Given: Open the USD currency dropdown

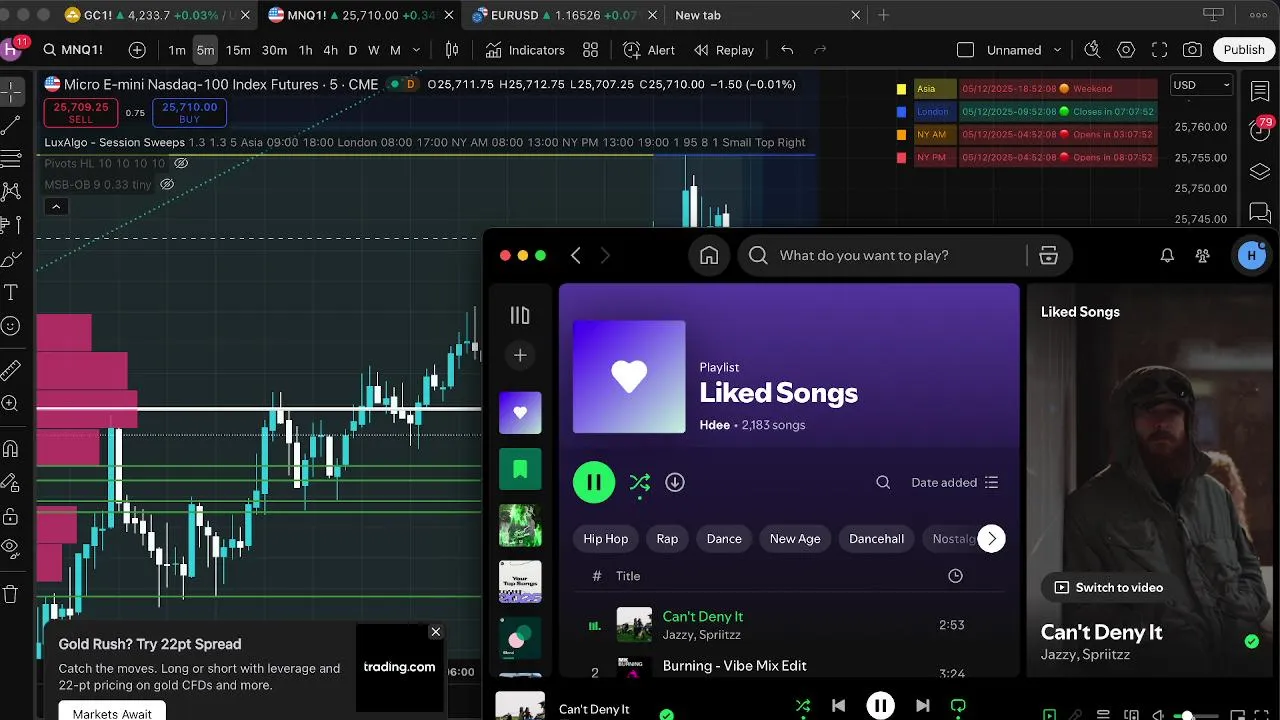Looking at the screenshot, I should (1202, 85).
